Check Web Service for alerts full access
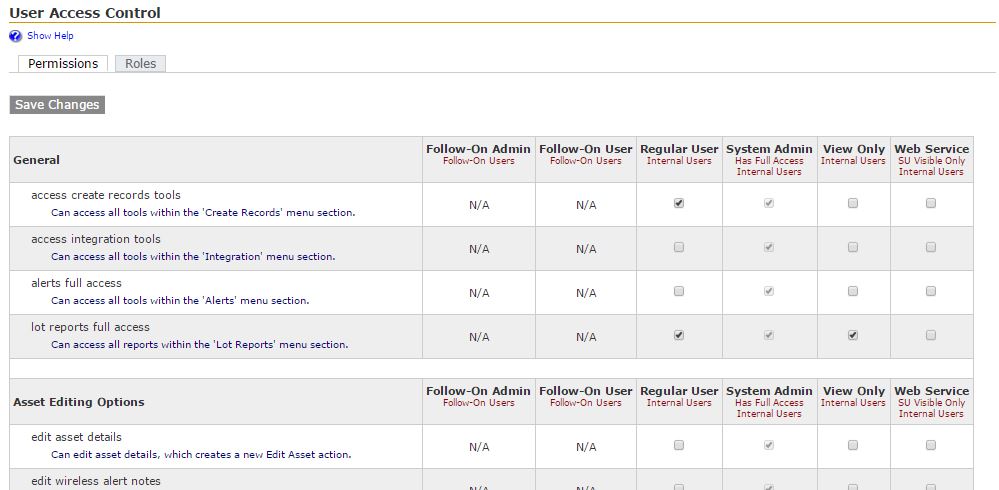Image resolution: width=999 pixels, height=490 pixels. [x=931, y=291]
